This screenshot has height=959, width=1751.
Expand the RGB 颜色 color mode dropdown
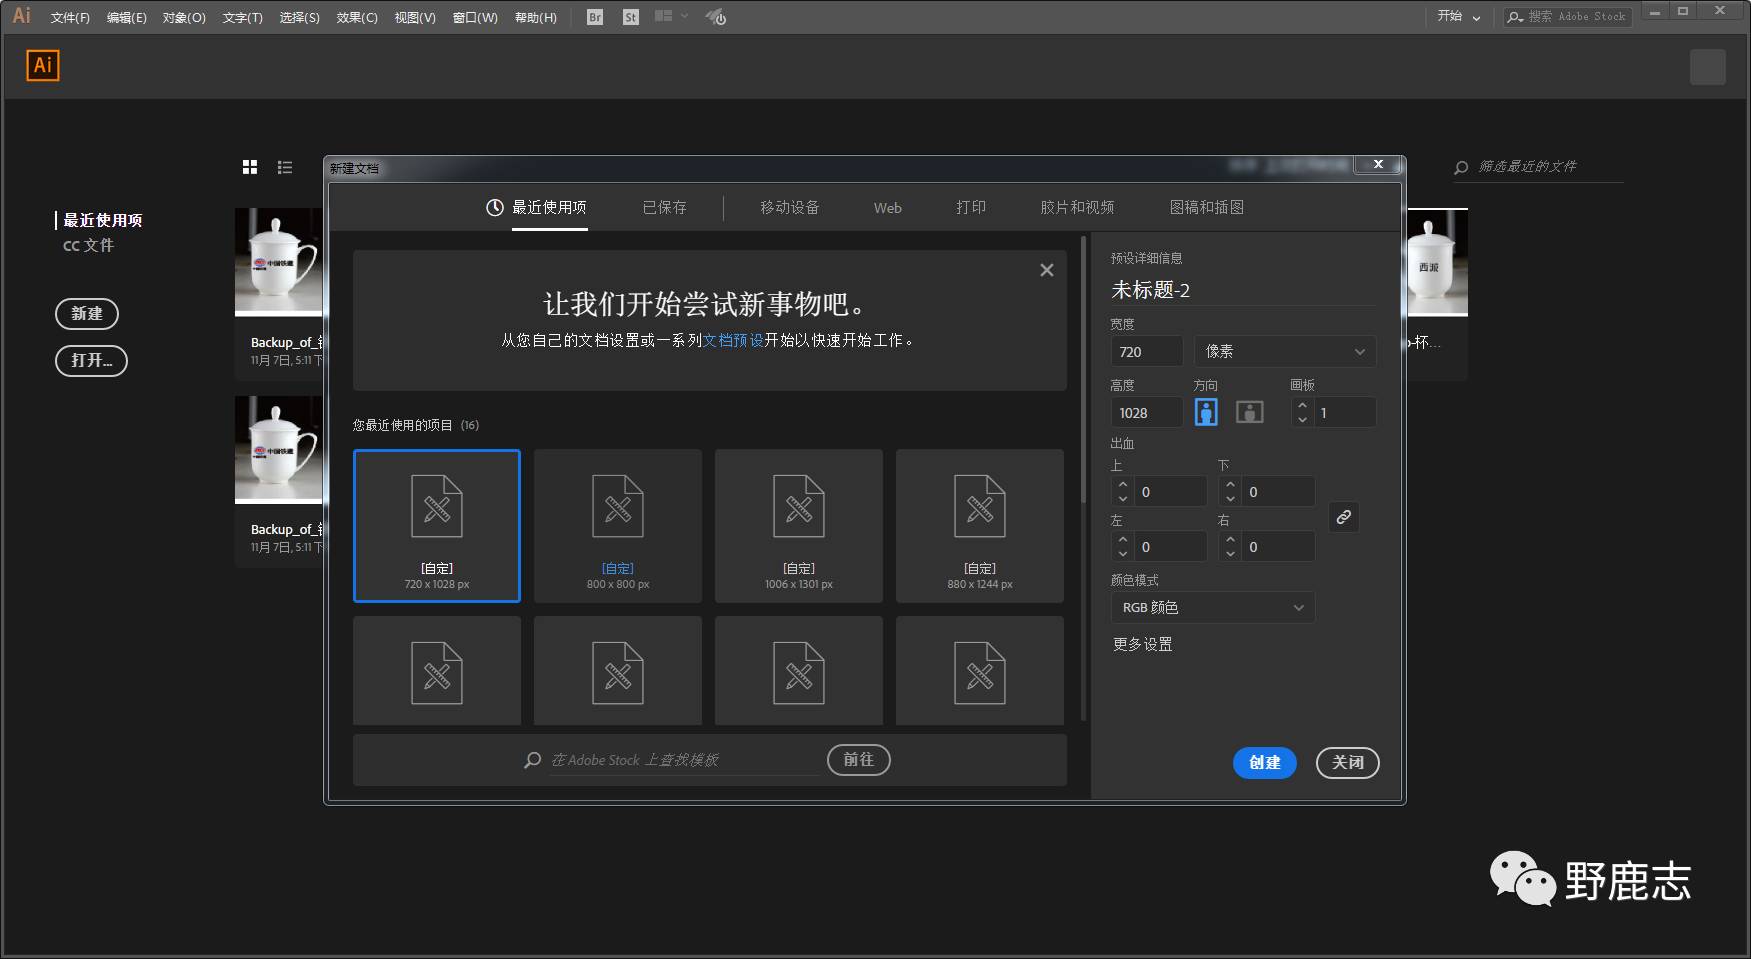[1212, 607]
